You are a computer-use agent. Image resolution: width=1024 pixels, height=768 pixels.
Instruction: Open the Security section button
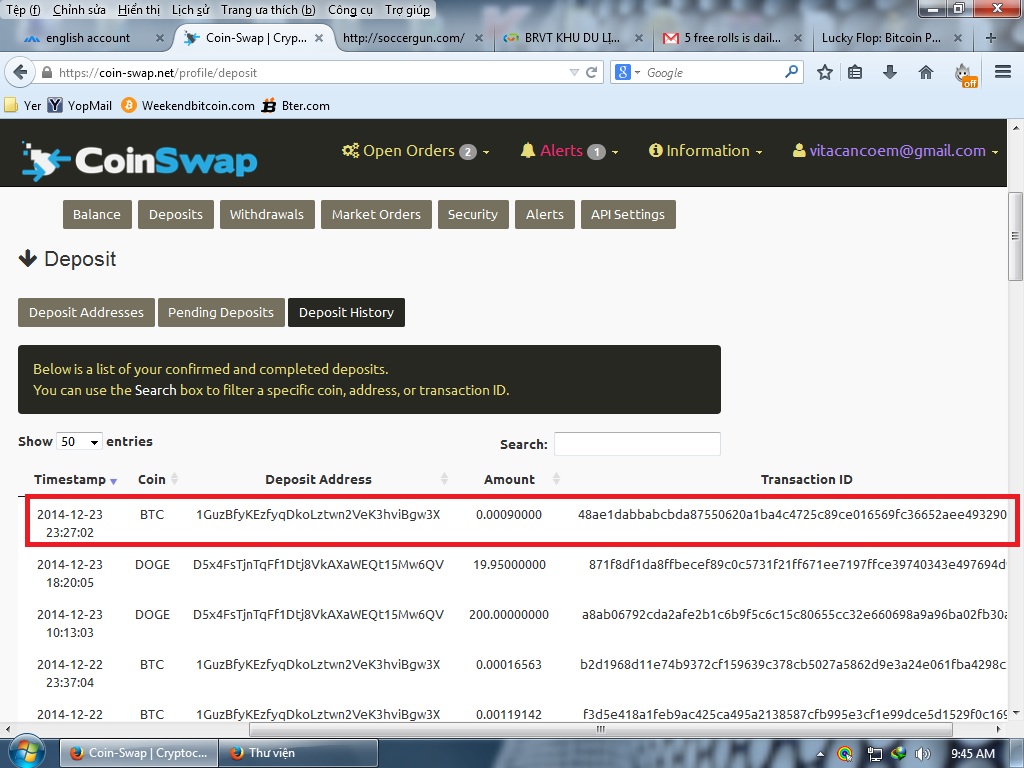click(x=472, y=214)
